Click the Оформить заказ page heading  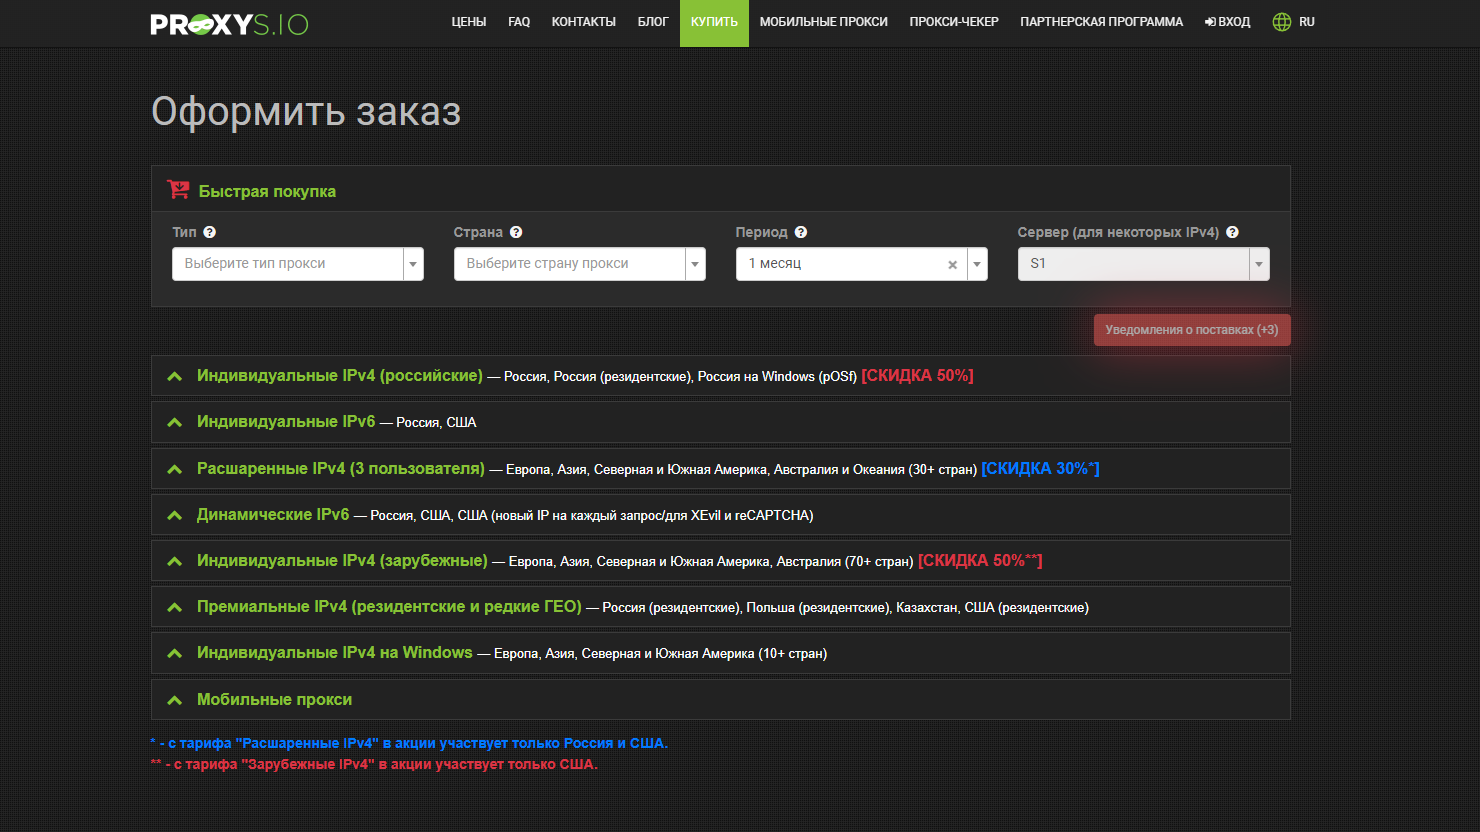(x=306, y=111)
